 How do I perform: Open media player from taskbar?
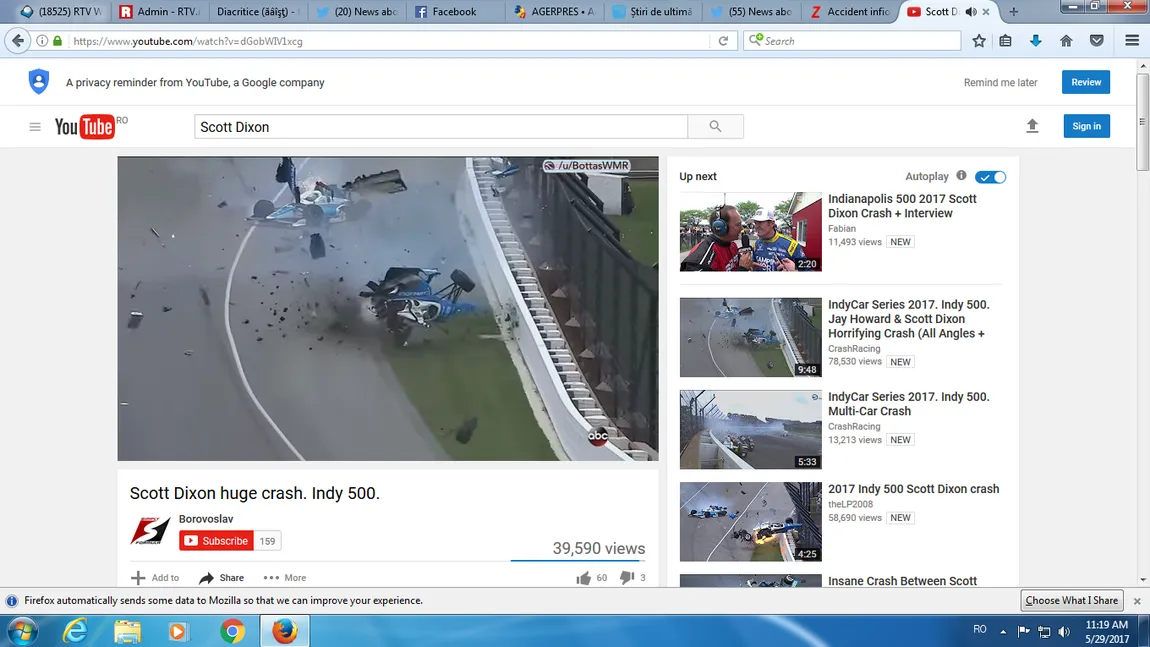pyautogui.click(x=178, y=631)
